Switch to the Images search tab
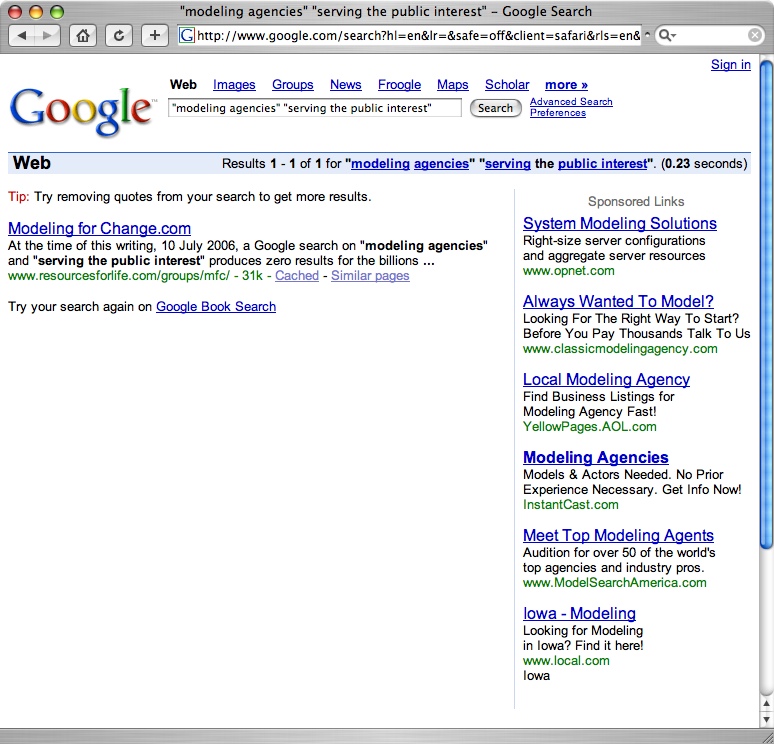Viewport: 774px width, 744px height. point(234,85)
